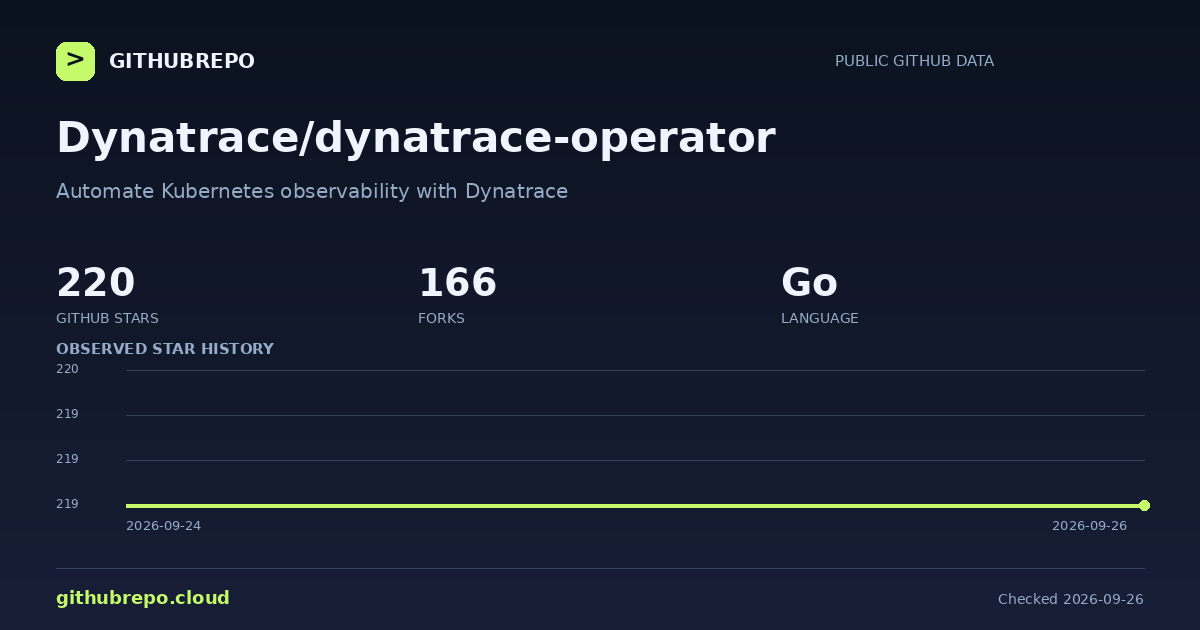Screen dimensions: 1200x630
Task: Click the GITHUBREPO brand name text
Action: click(182, 61)
